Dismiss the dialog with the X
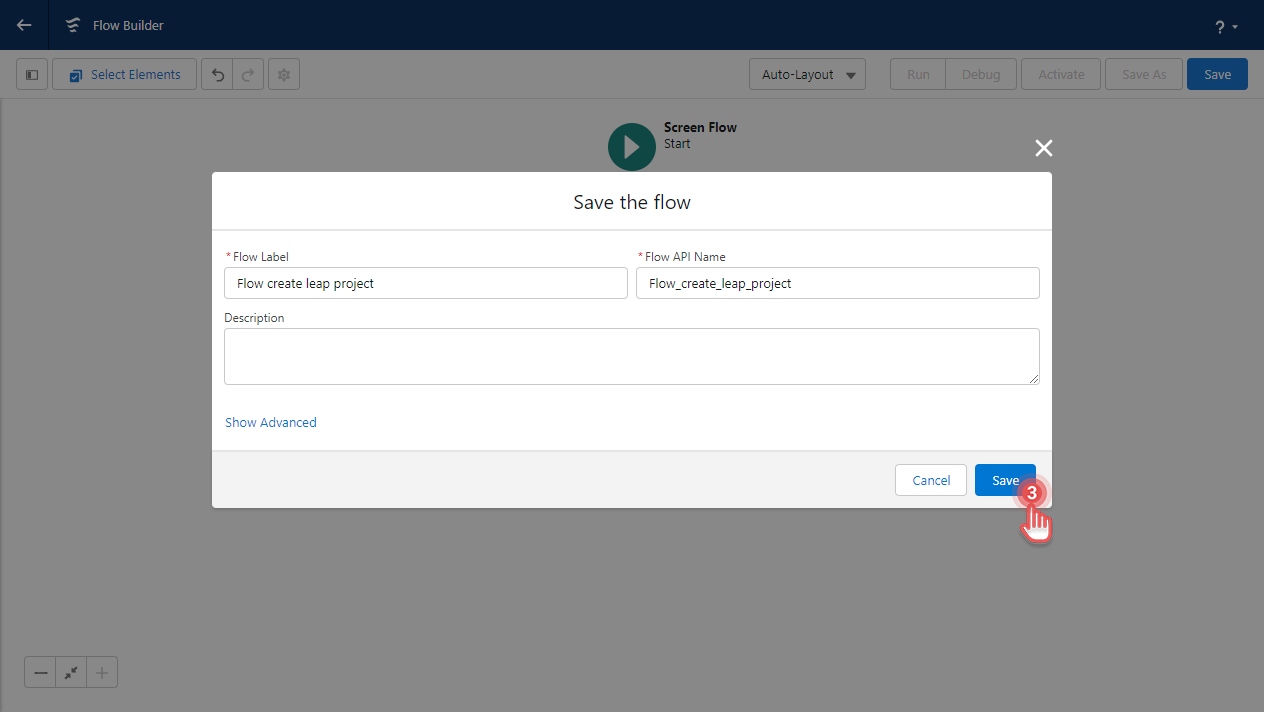 [1043, 148]
